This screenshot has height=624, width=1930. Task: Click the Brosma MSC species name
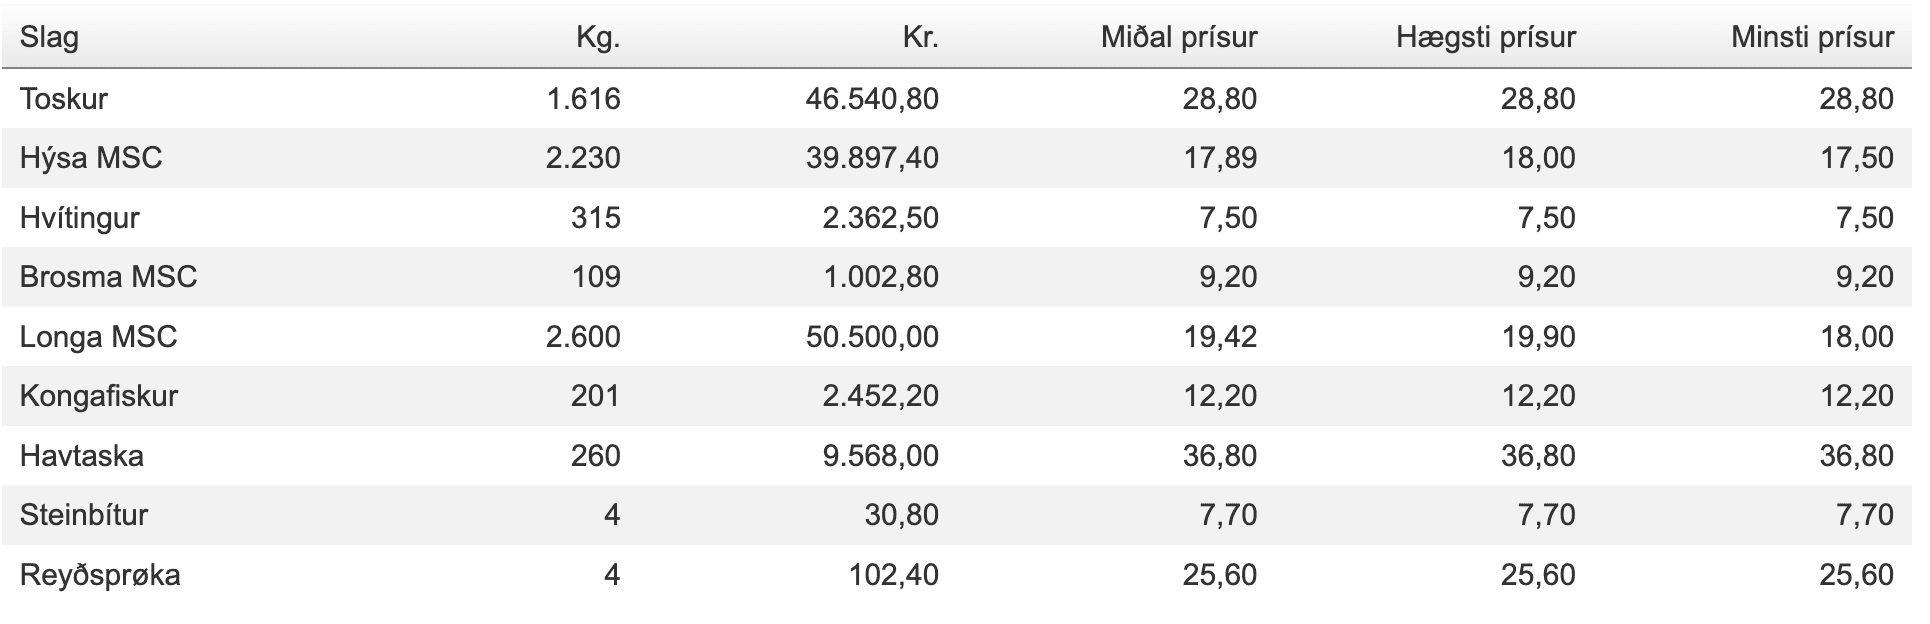(x=109, y=277)
